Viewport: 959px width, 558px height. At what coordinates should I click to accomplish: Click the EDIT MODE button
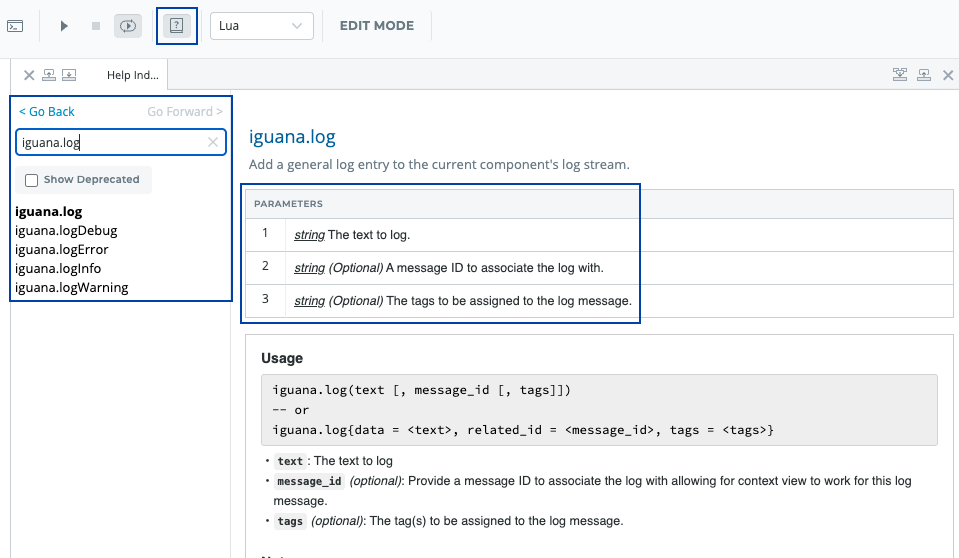[376, 26]
